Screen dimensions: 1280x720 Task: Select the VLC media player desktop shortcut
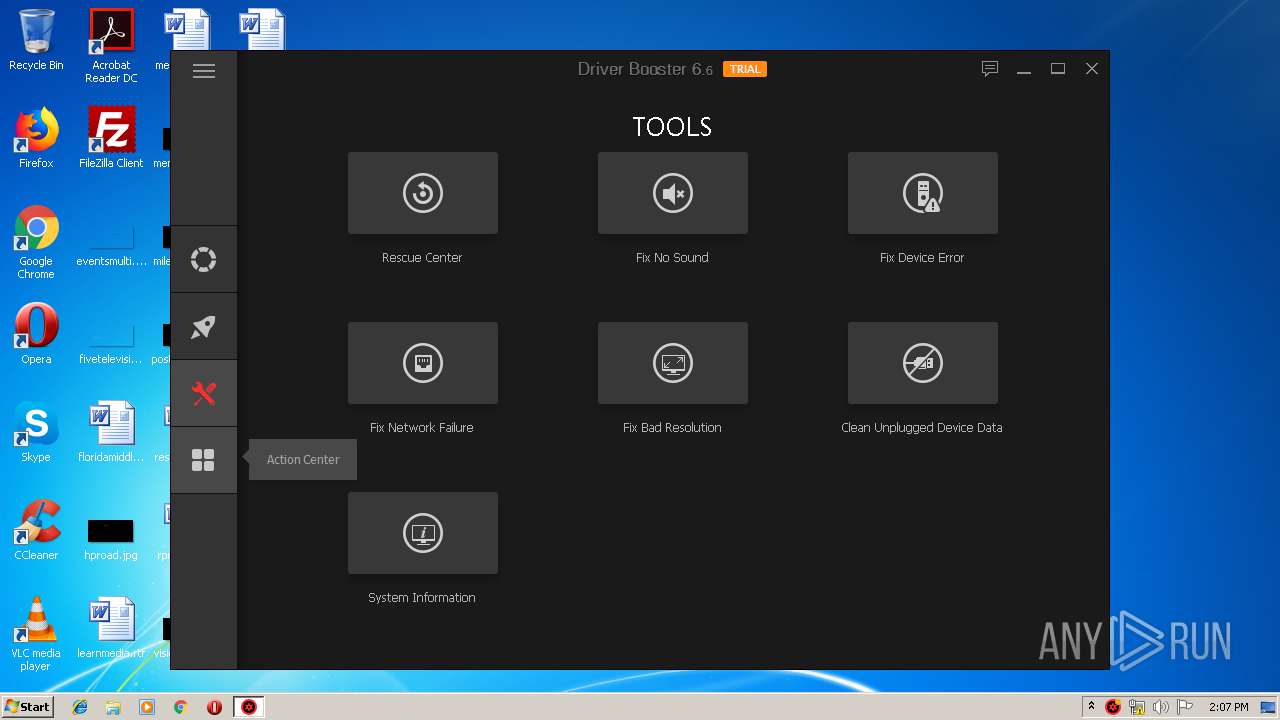[x=36, y=634]
